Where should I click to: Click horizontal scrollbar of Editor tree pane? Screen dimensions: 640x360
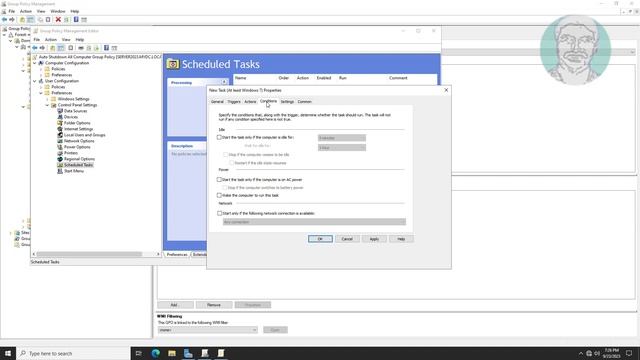click(x=89, y=254)
